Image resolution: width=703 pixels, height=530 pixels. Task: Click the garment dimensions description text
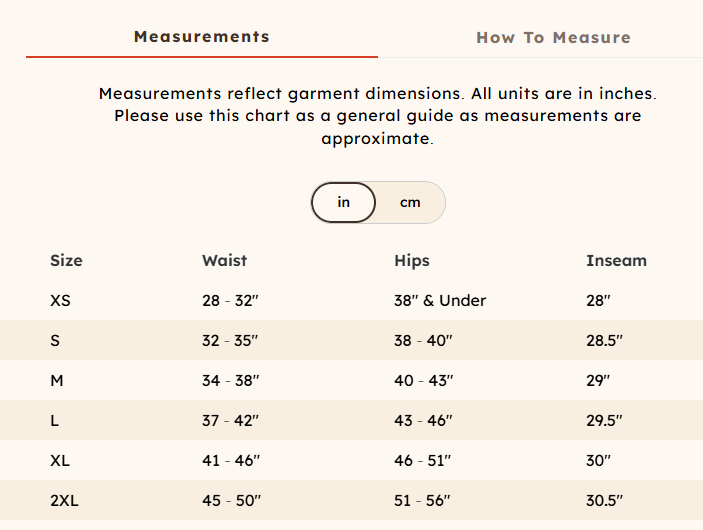pyautogui.click(x=377, y=116)
